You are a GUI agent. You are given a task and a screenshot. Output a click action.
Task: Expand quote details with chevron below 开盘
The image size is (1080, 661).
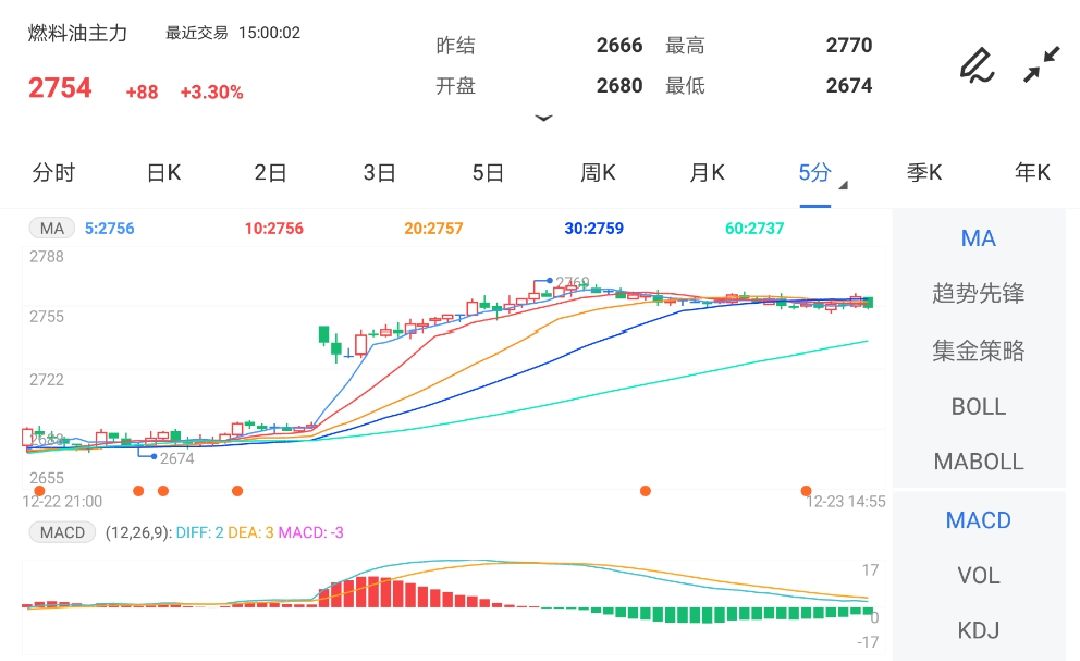(x=544, y=118)
